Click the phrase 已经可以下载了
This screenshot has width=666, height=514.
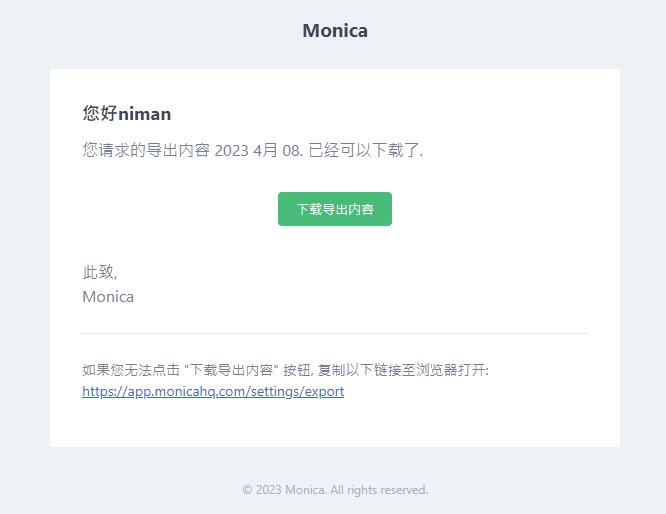click(365, 150)
